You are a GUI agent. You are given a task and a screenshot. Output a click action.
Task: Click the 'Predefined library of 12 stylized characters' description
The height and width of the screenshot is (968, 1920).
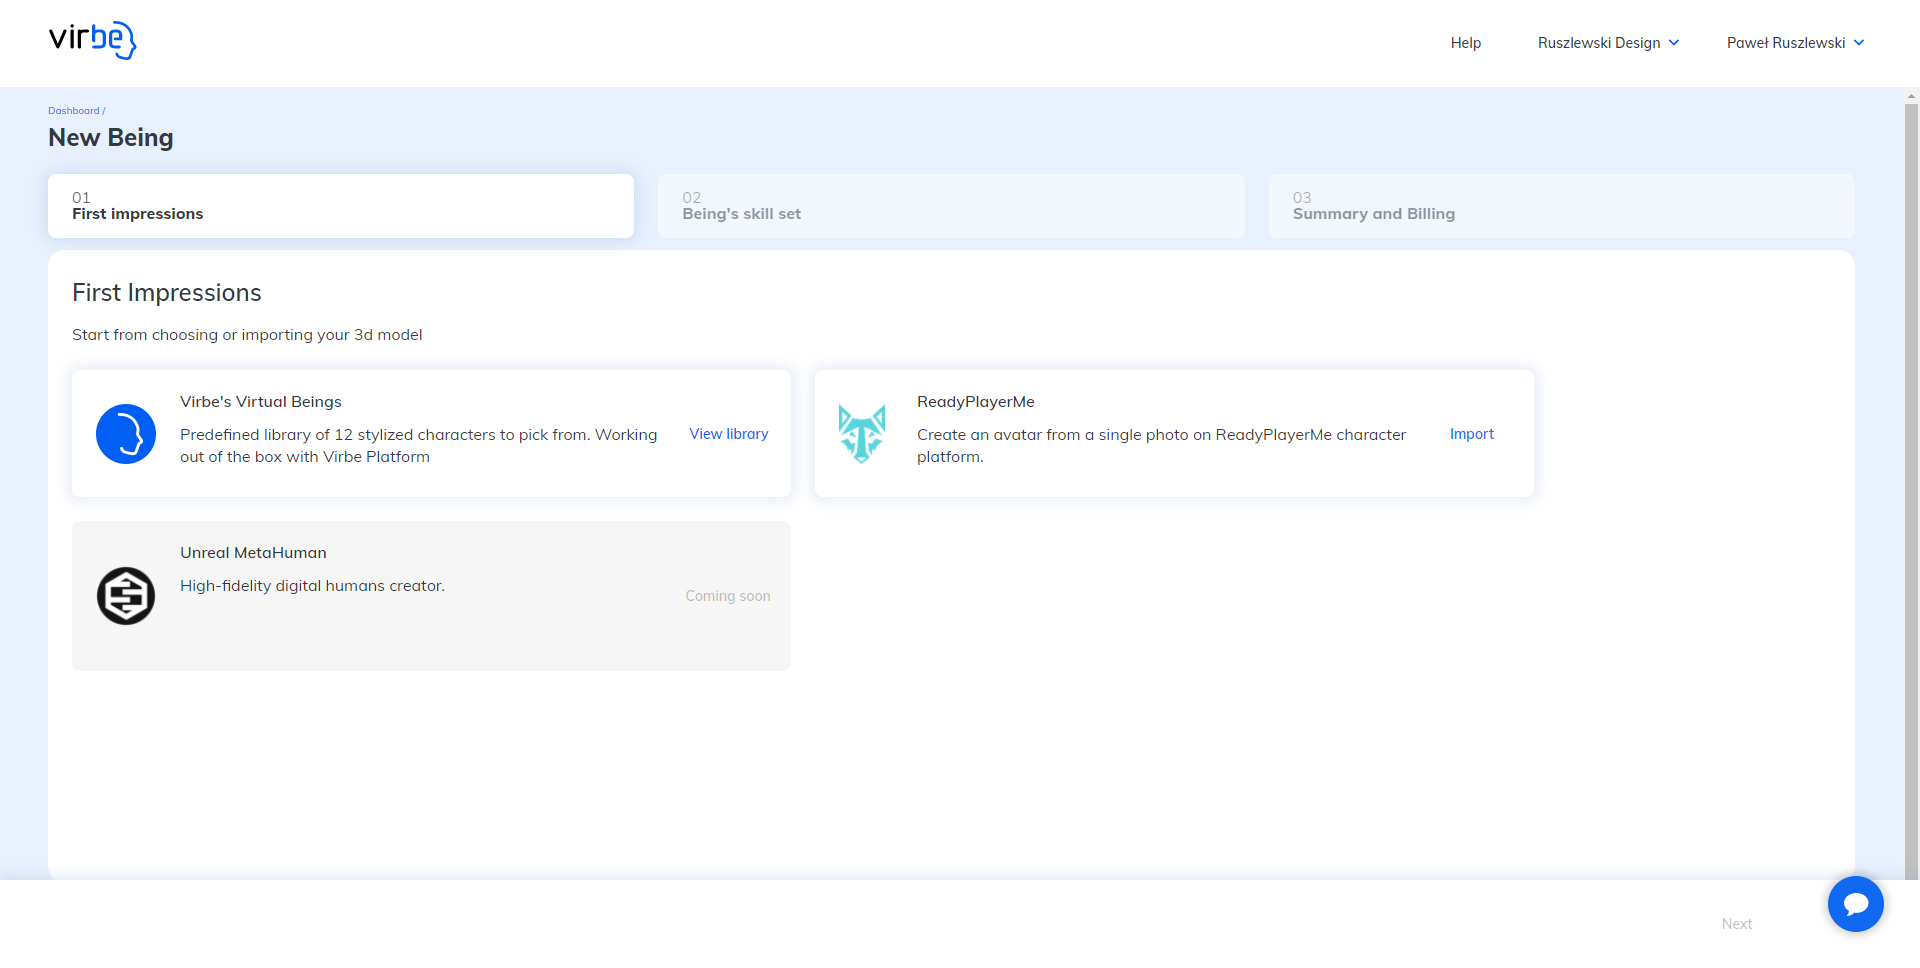point(419,446)
